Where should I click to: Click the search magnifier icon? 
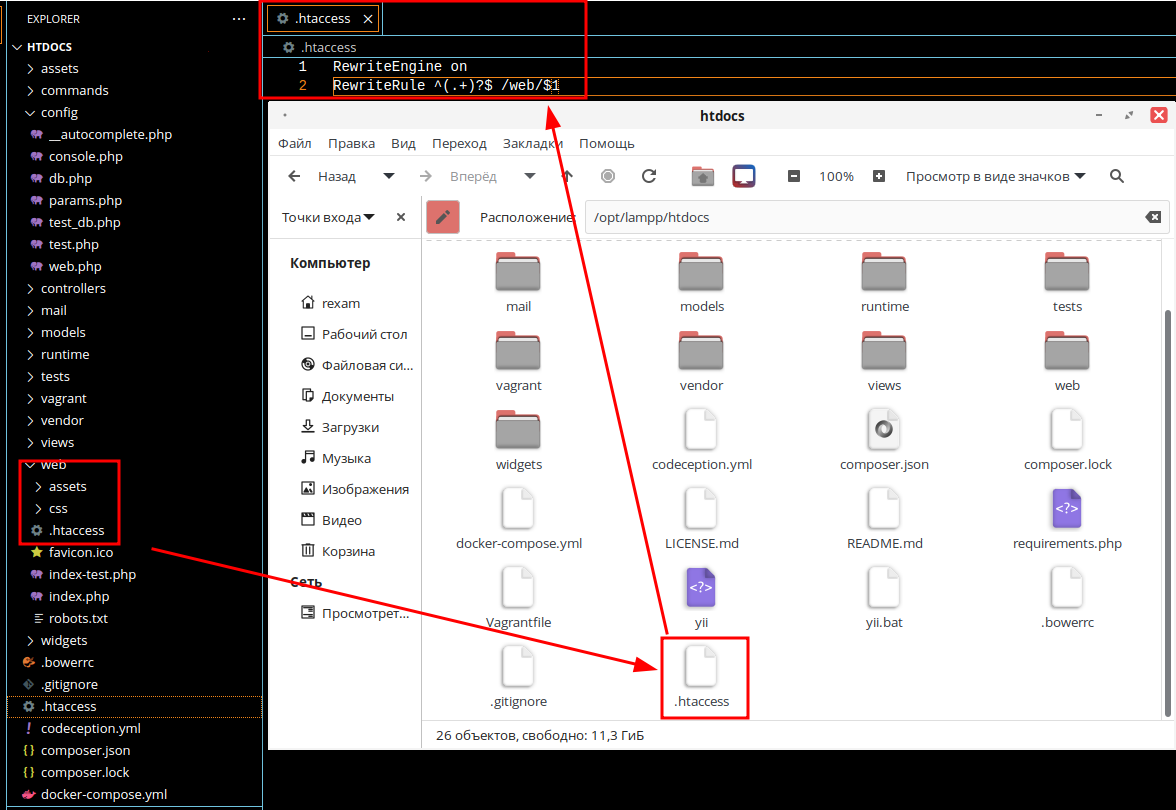click(1117, 176)
